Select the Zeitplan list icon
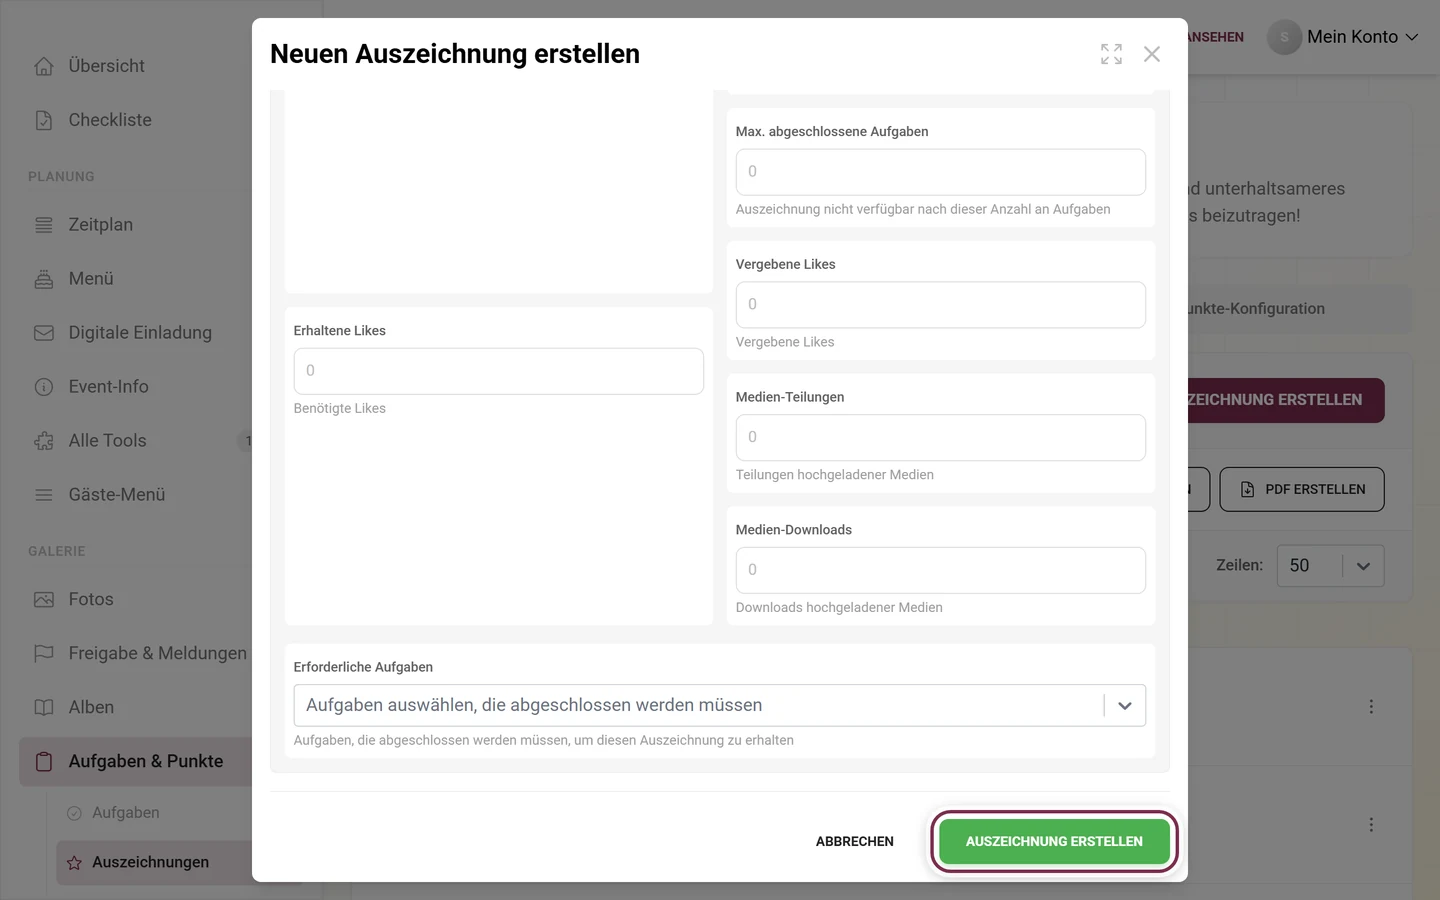The height and width of the screenshot is (900, 1440). [x=44, y=225]
